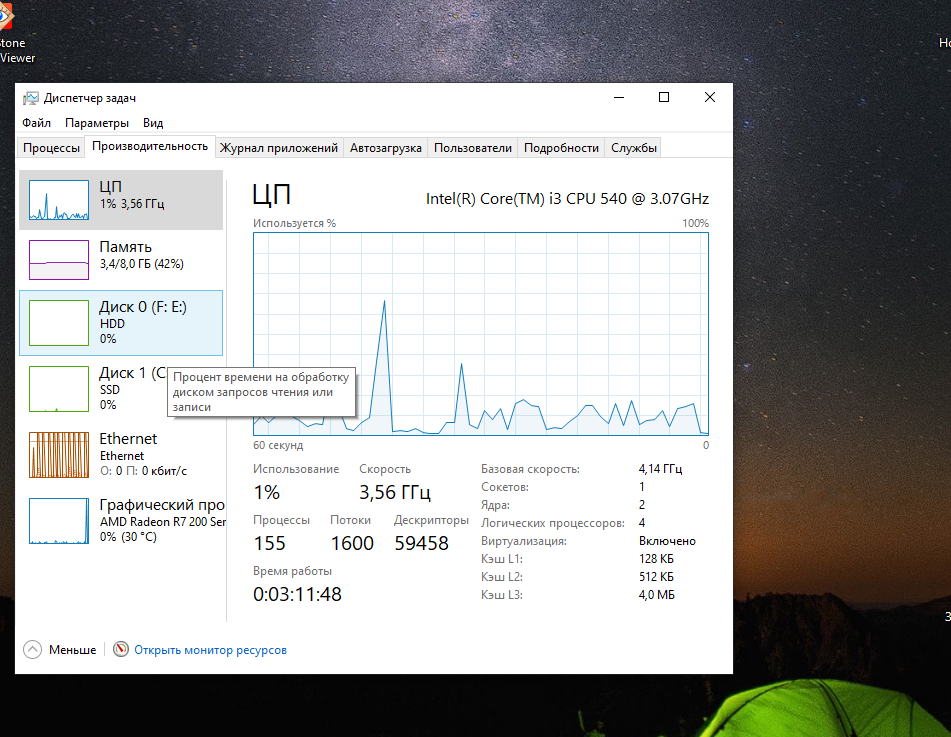The image size is (951, 737).
Task: Click the Виртуализация value Включено
Action: click(x=667, y=541)
